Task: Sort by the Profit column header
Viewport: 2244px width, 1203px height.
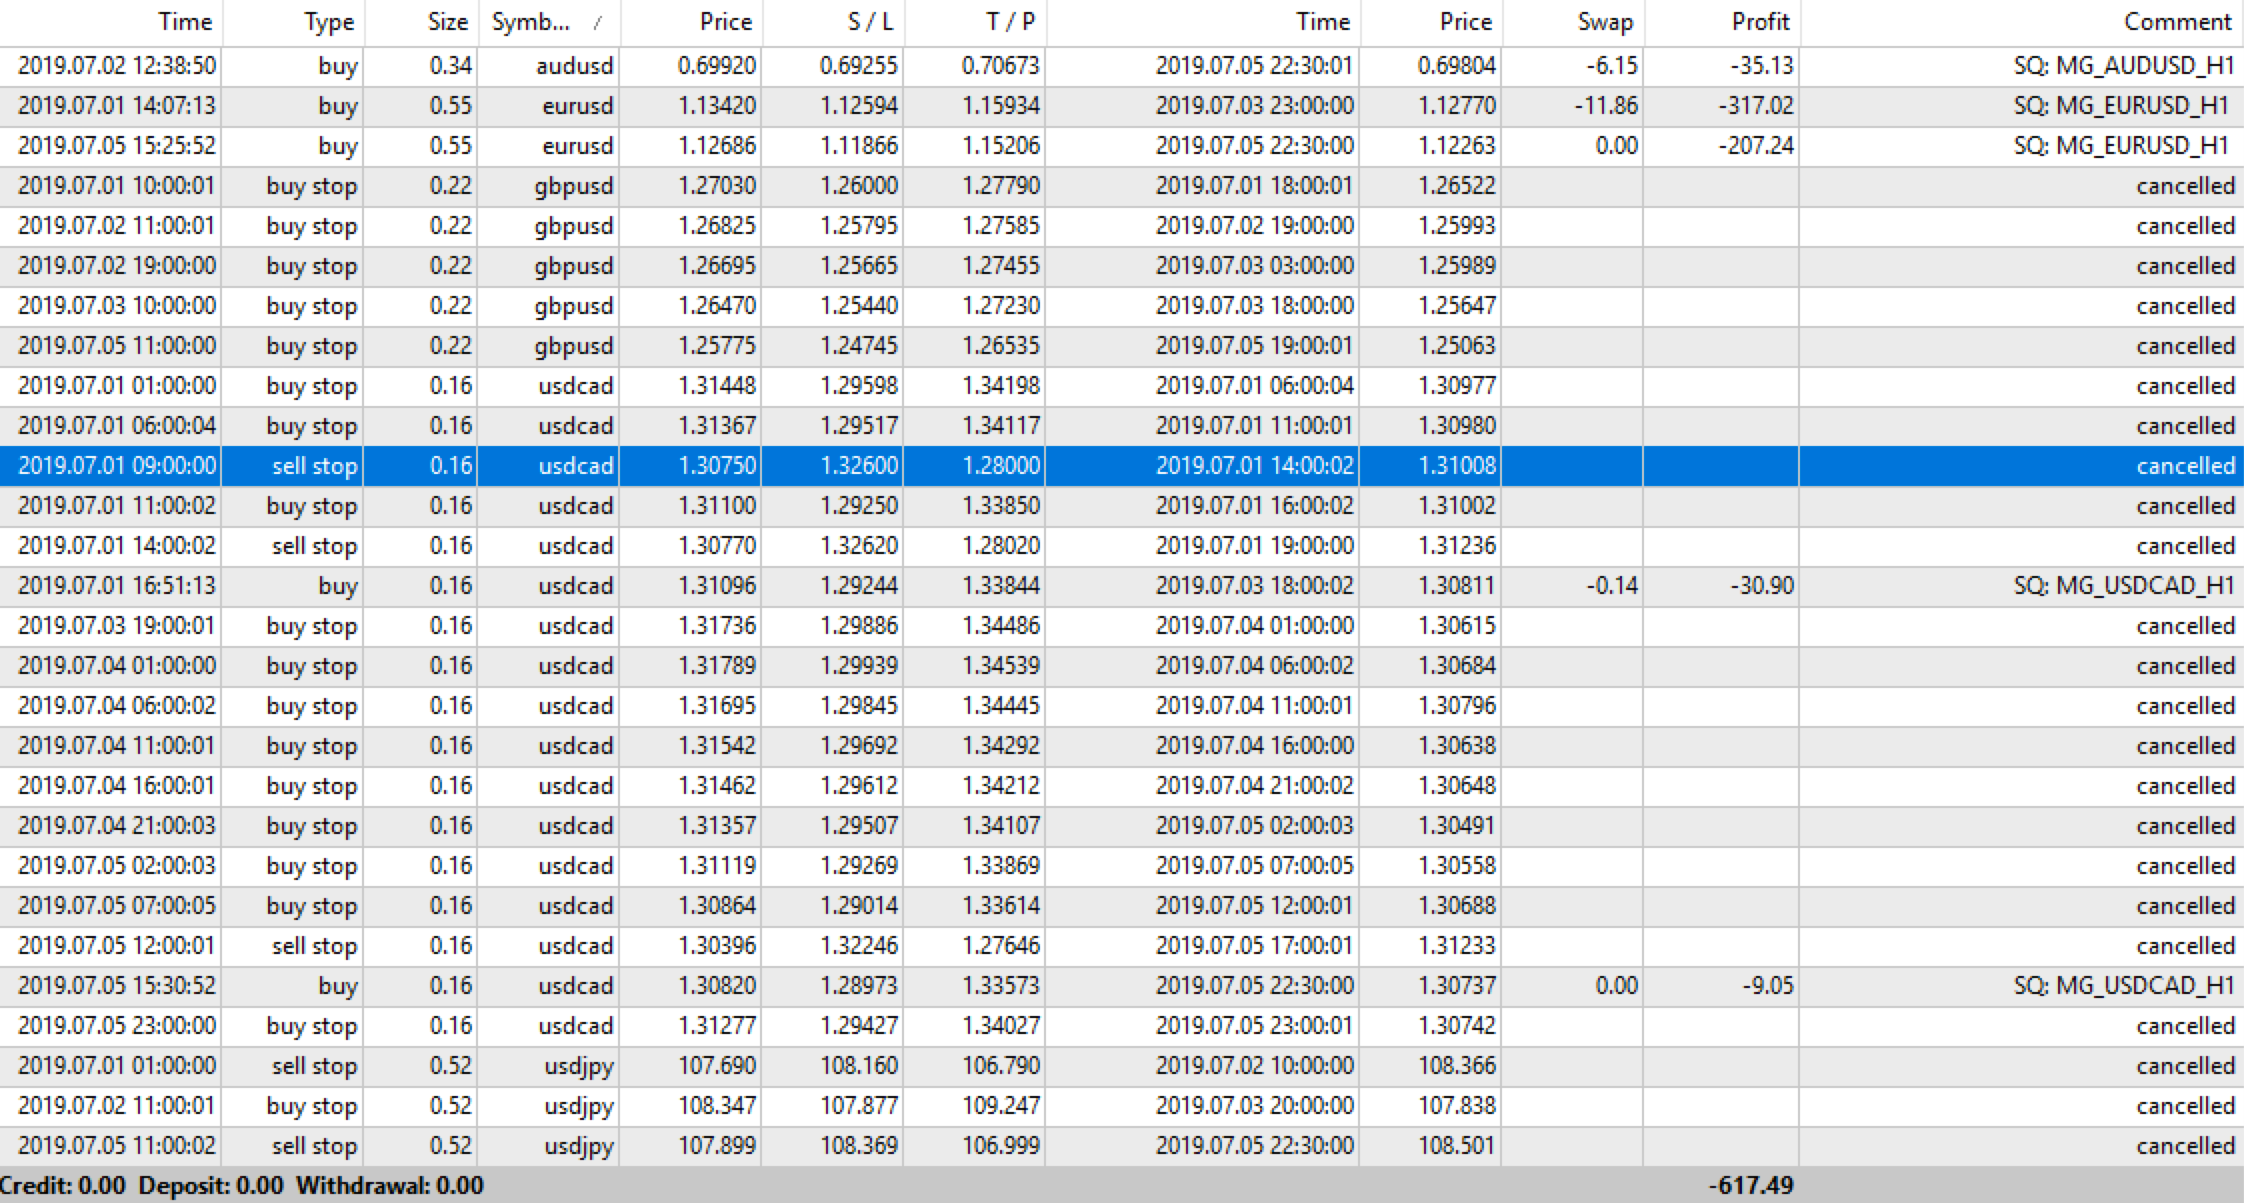Action: (1760, 22)
